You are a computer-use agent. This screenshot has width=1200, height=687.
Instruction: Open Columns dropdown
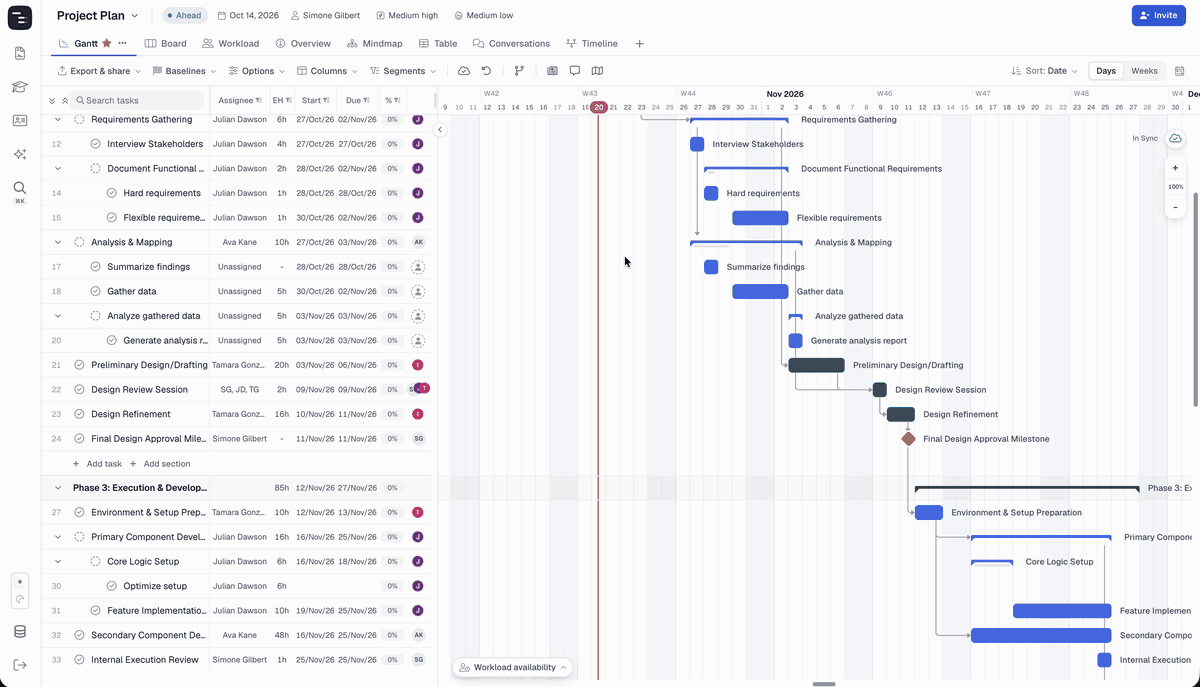tap(328, 71)
